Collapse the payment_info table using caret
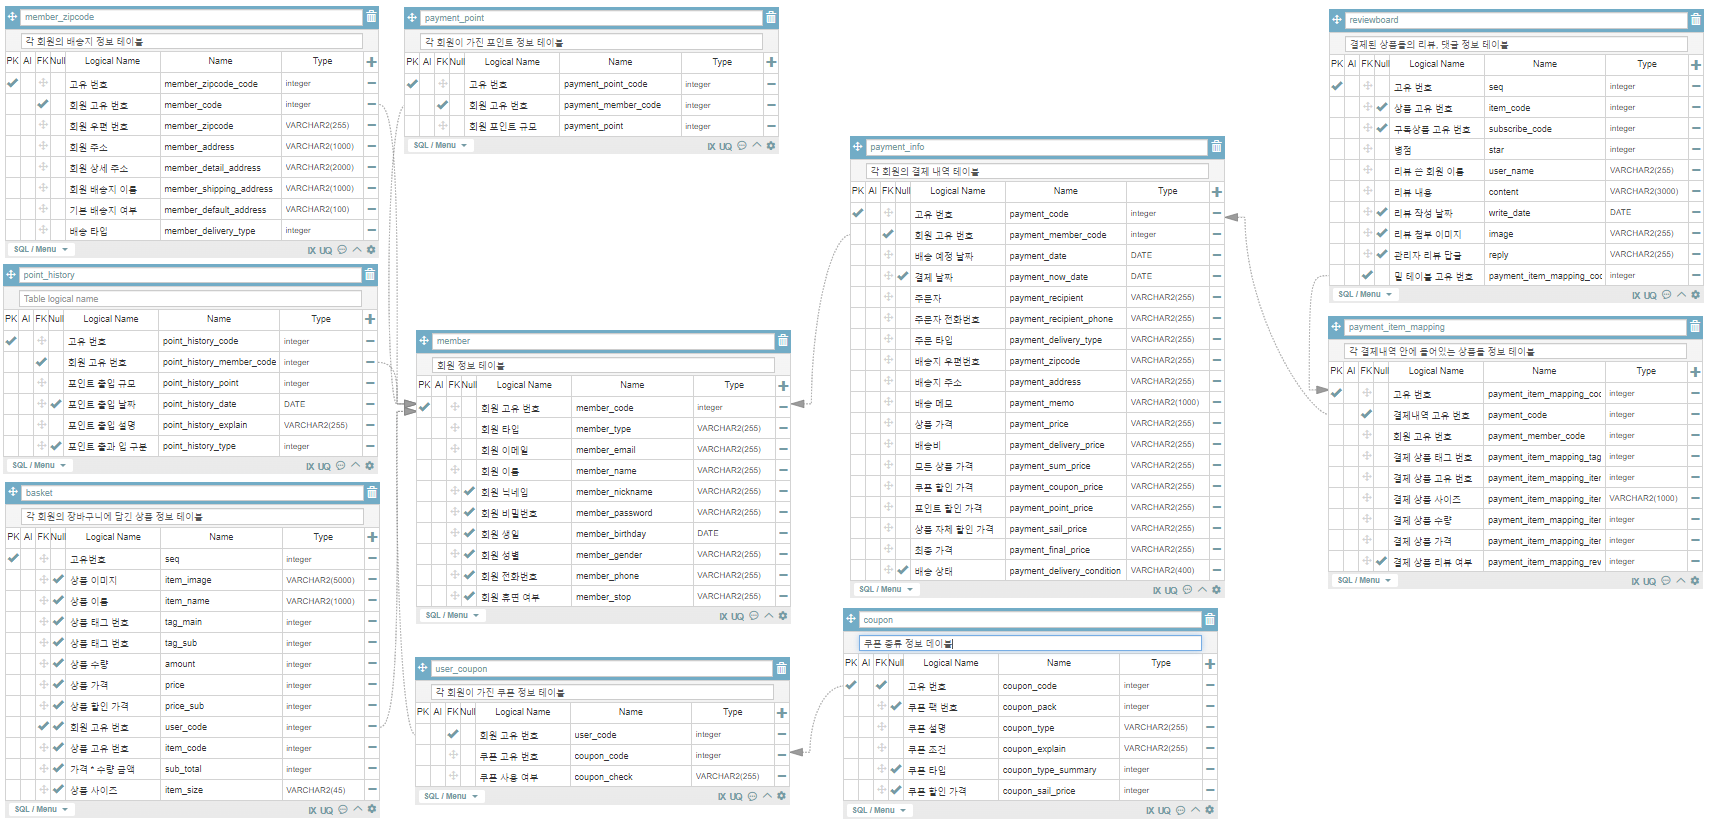 point(1203,590)
